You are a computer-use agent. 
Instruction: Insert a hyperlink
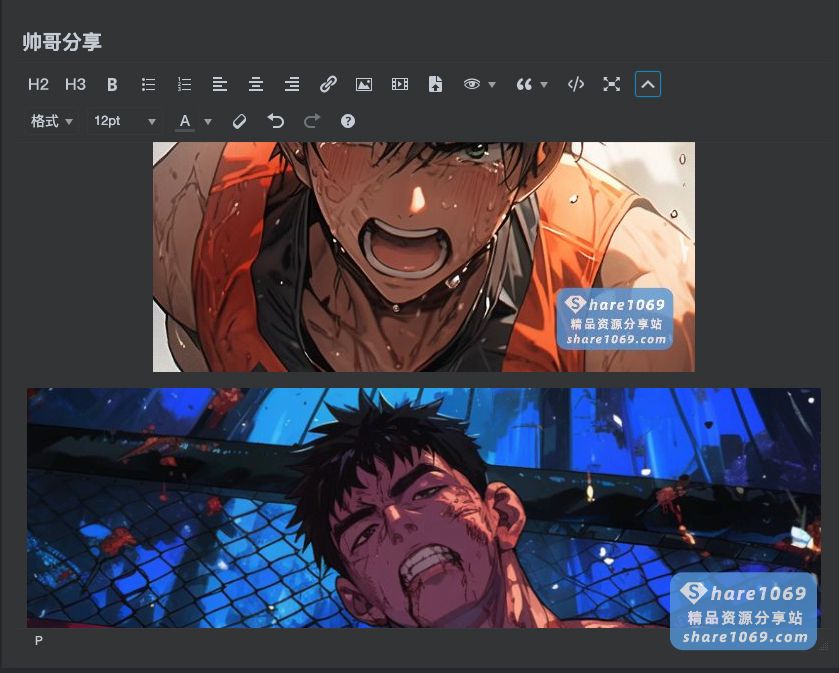tap(328, 85)
